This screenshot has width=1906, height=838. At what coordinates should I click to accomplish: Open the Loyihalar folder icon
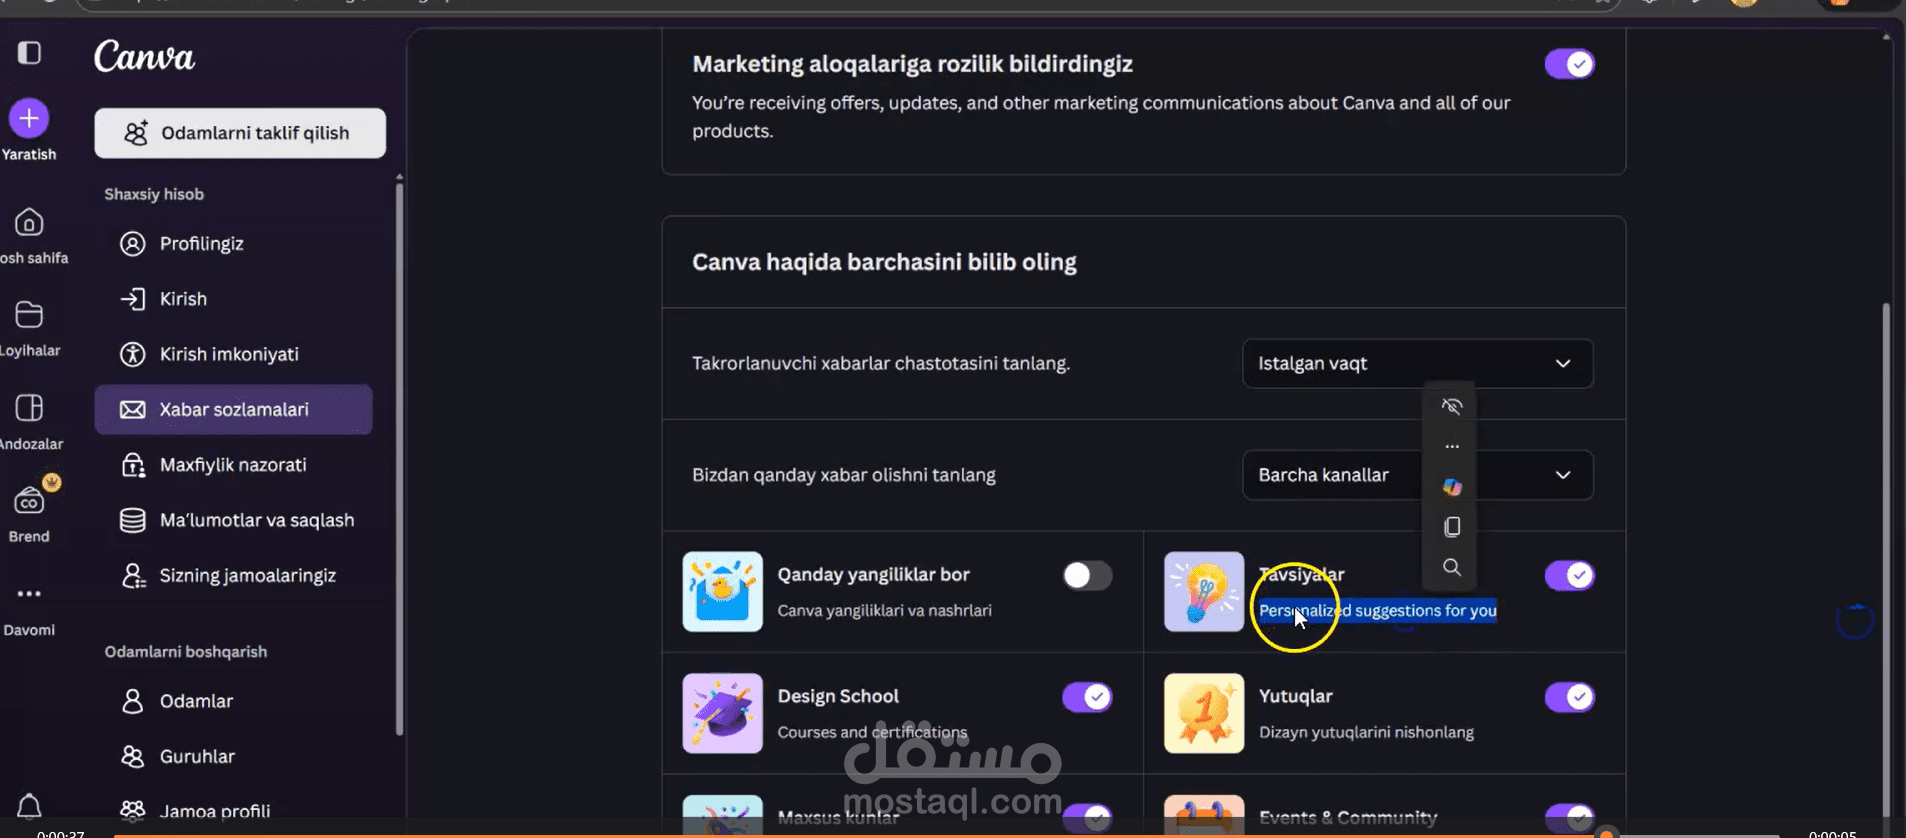pyautogui.click(x=29, y=315)
